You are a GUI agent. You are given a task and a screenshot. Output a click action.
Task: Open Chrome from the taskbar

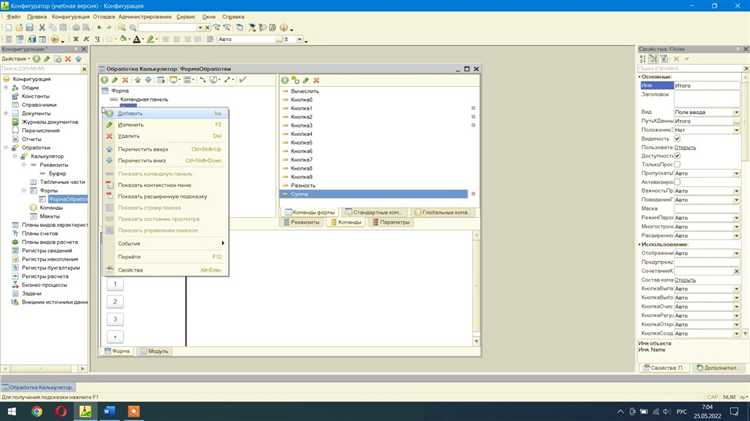coord(37,411)
